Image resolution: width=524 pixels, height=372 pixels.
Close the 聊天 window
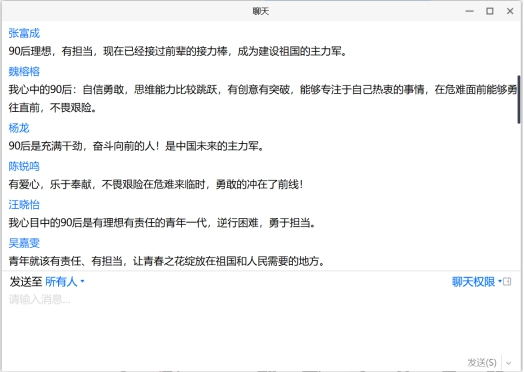[510, 11]
